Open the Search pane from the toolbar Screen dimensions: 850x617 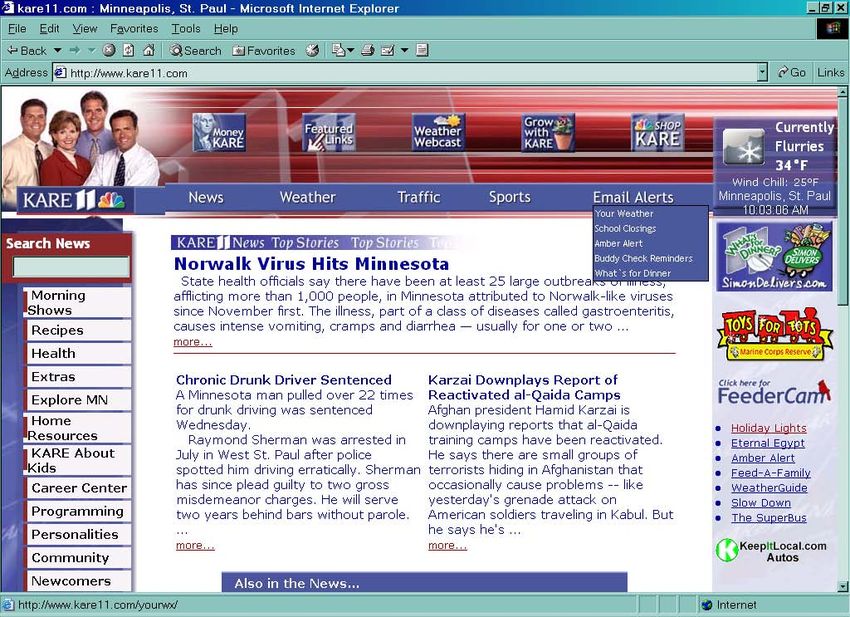tap(196, 50)
